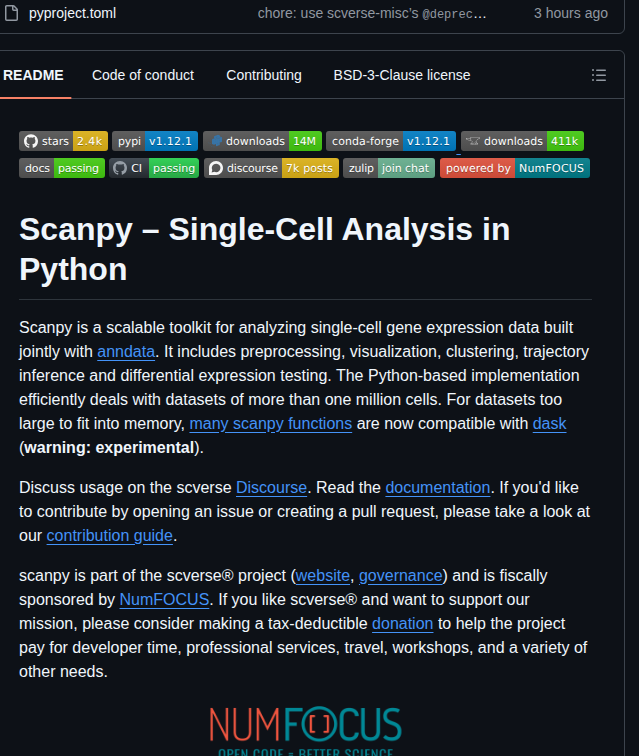
Task: Click the CI passing badge
Action: pyautogui.click(x=154, y=168)
